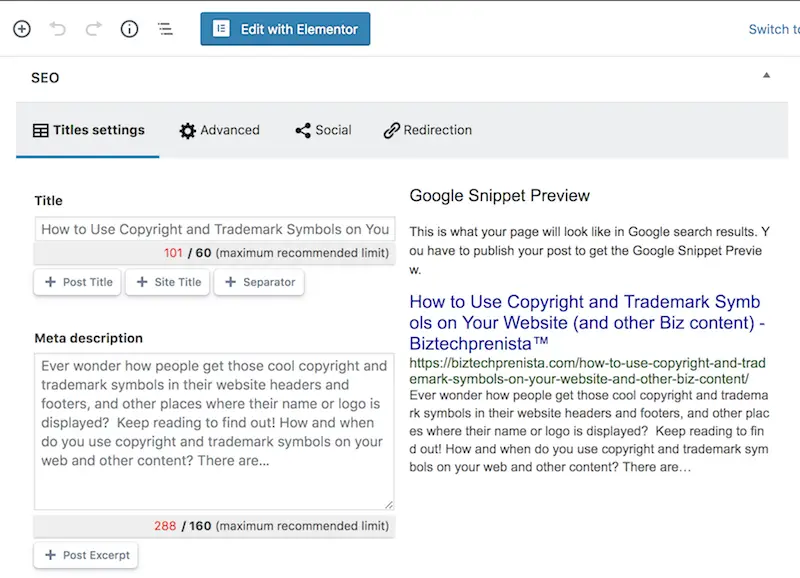Screen dimensions: 800x578
Task: Select the Titles settings tab
Action: (x=88, y=130)
